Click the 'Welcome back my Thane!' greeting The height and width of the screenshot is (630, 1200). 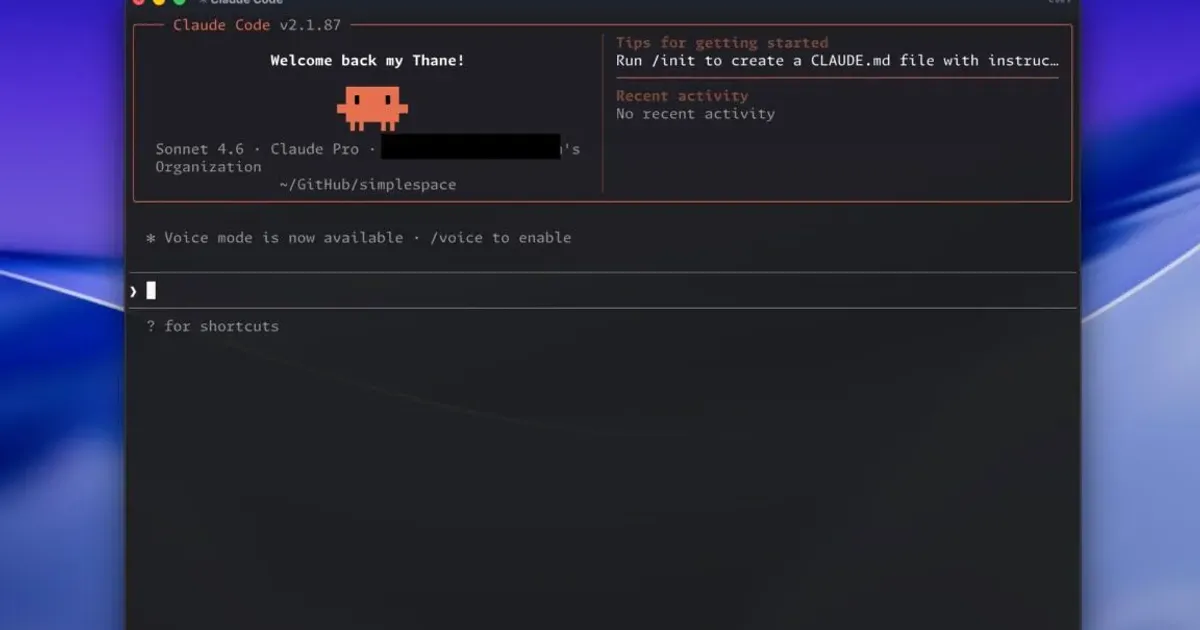367,61
